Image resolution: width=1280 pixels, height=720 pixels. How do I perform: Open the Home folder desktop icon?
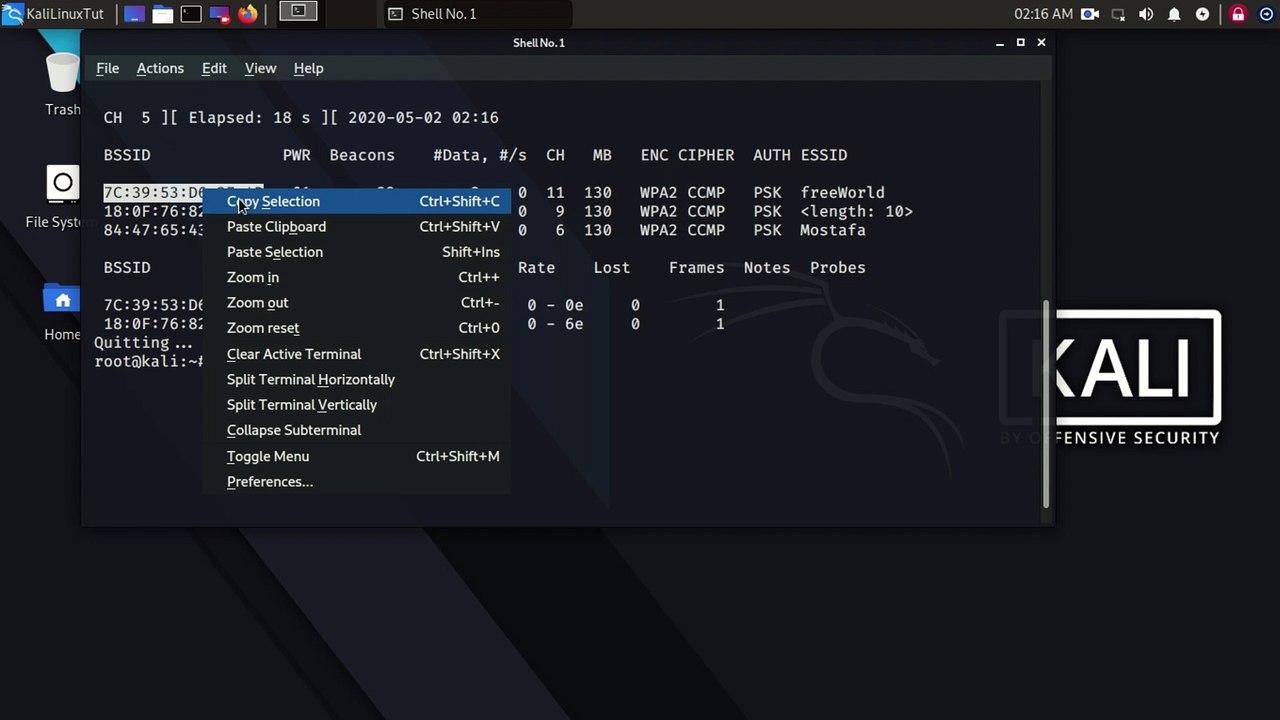(62, 310)
